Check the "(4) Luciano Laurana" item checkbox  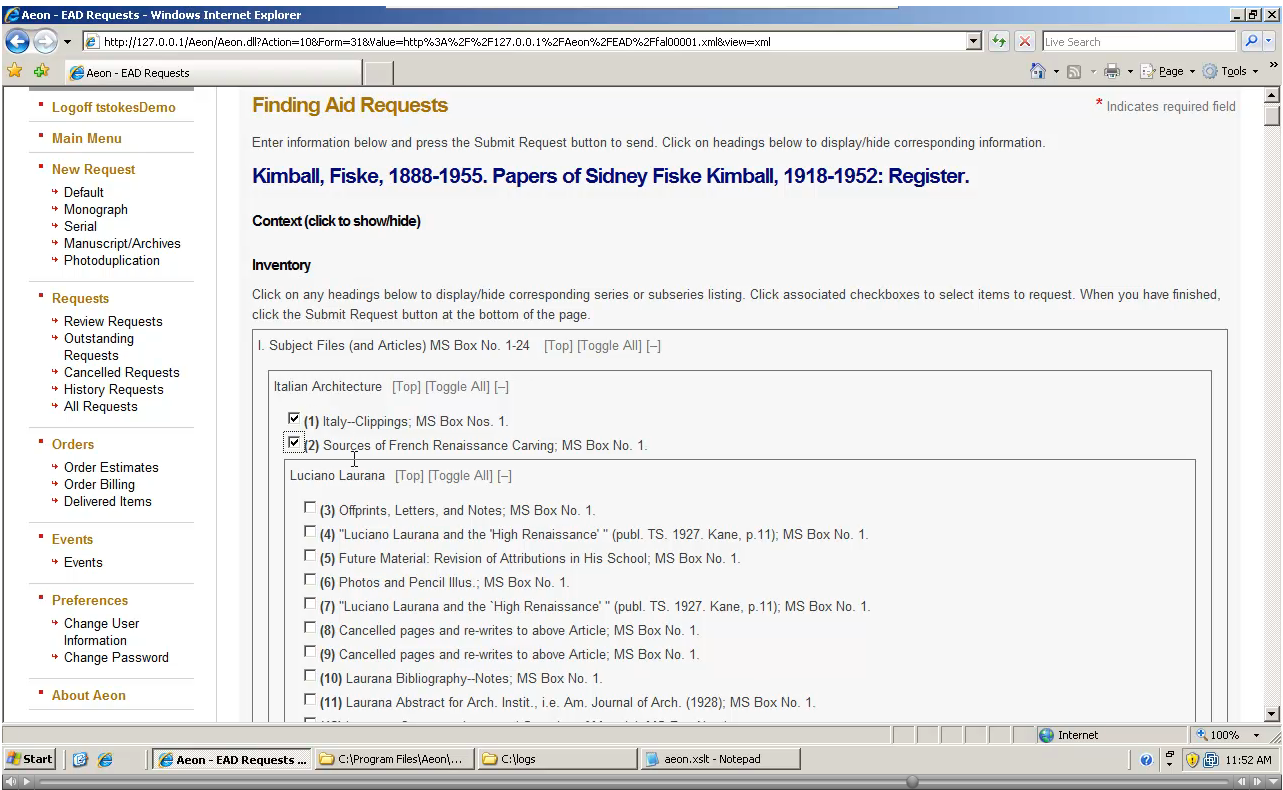(x=310, y=531)
